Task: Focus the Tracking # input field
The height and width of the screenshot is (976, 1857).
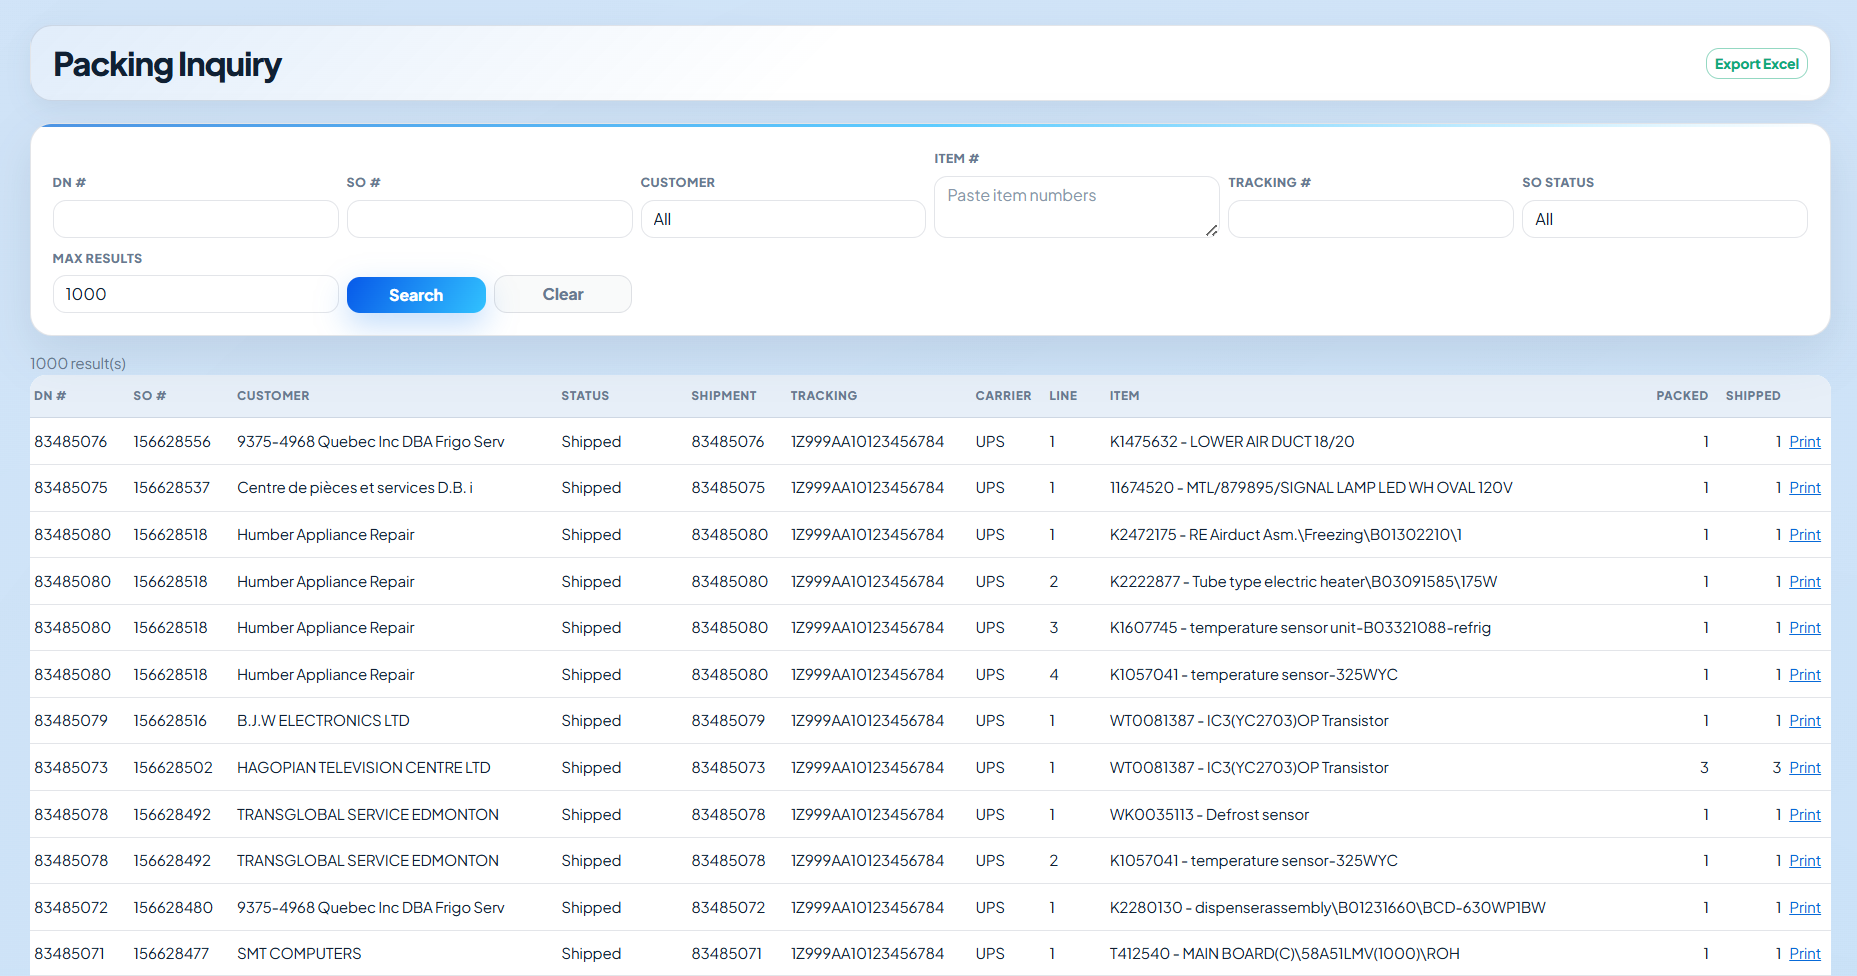Action: point(1370,219)
